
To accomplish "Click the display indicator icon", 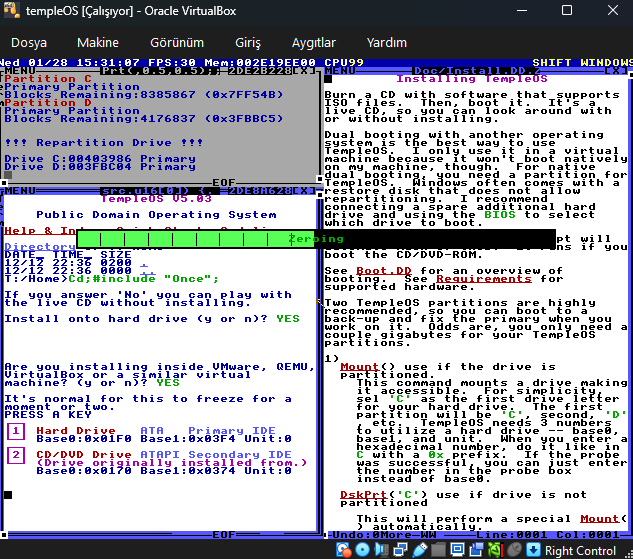I will [x=457, y=550].
